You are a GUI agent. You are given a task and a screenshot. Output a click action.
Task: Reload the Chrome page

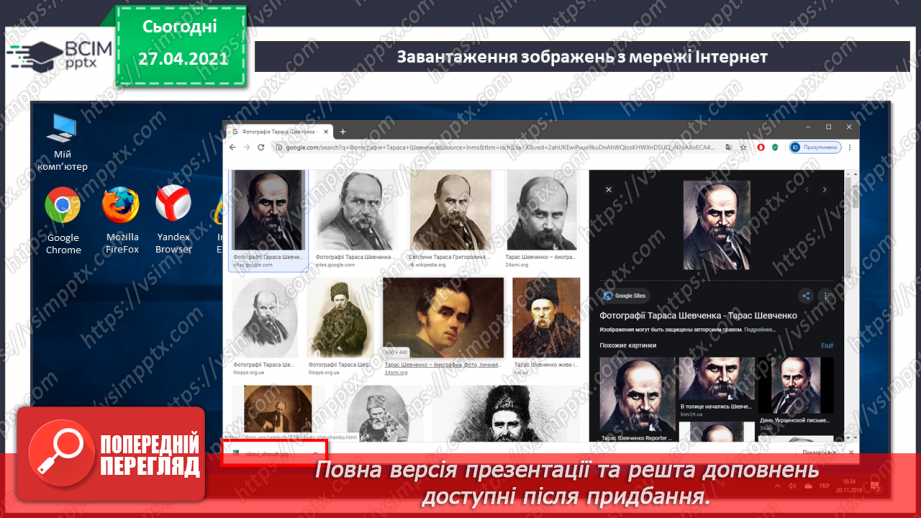[261, 147]
